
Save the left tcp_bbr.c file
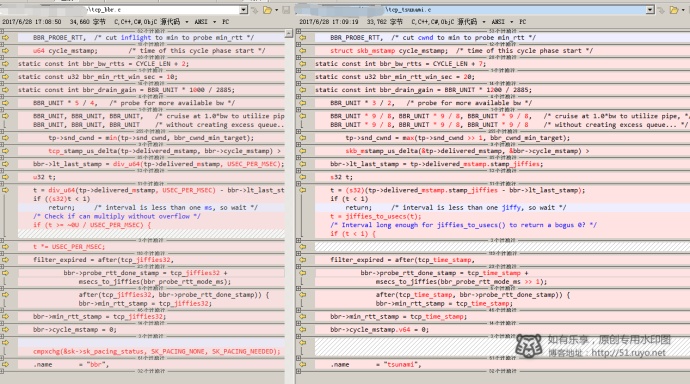click(x=286, y=10)
